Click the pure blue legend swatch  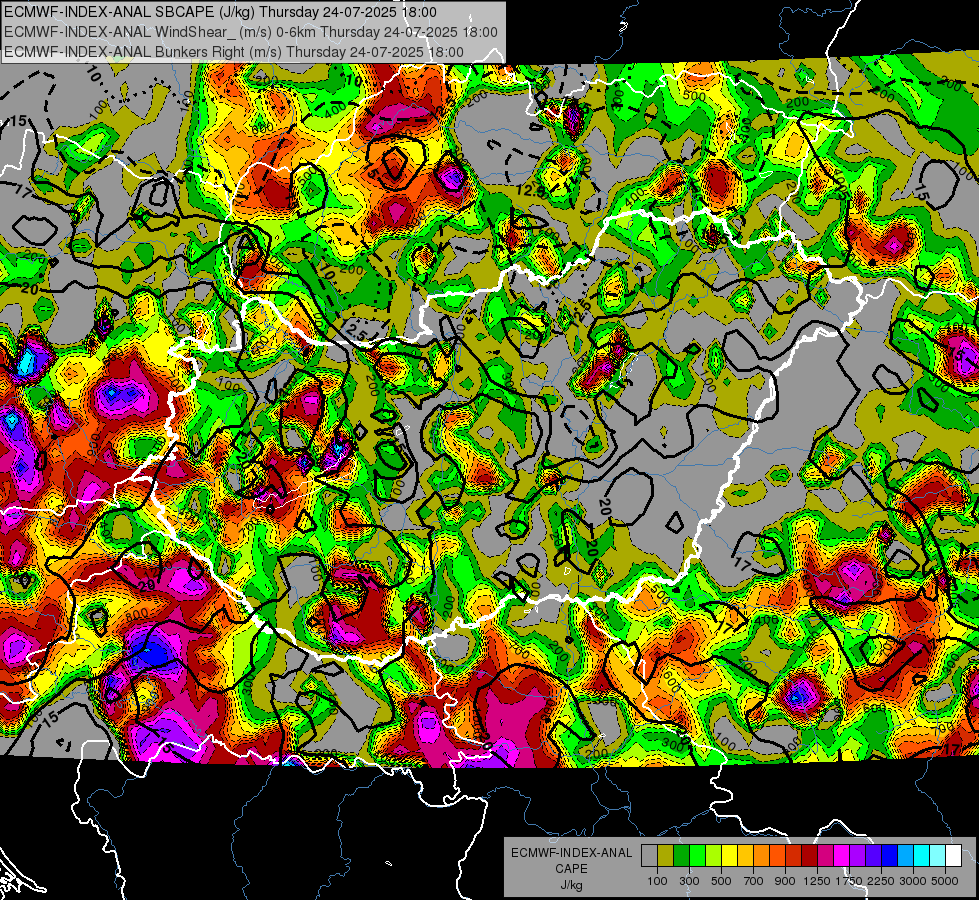coord(890,856)
